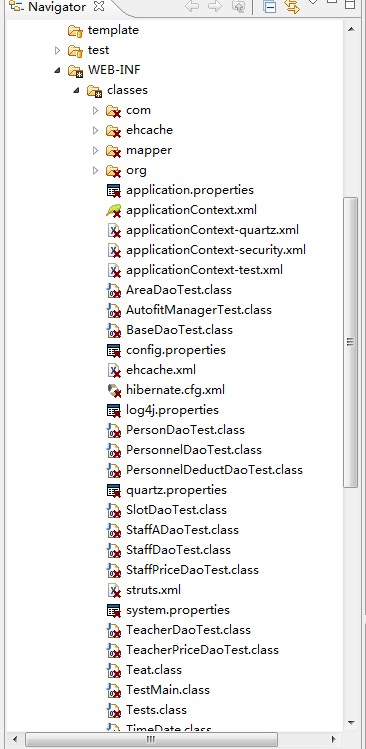This screenshot has width=366, height=749.
Task: Click the Back navigation arrow icon
Action: tap(193, 7)
